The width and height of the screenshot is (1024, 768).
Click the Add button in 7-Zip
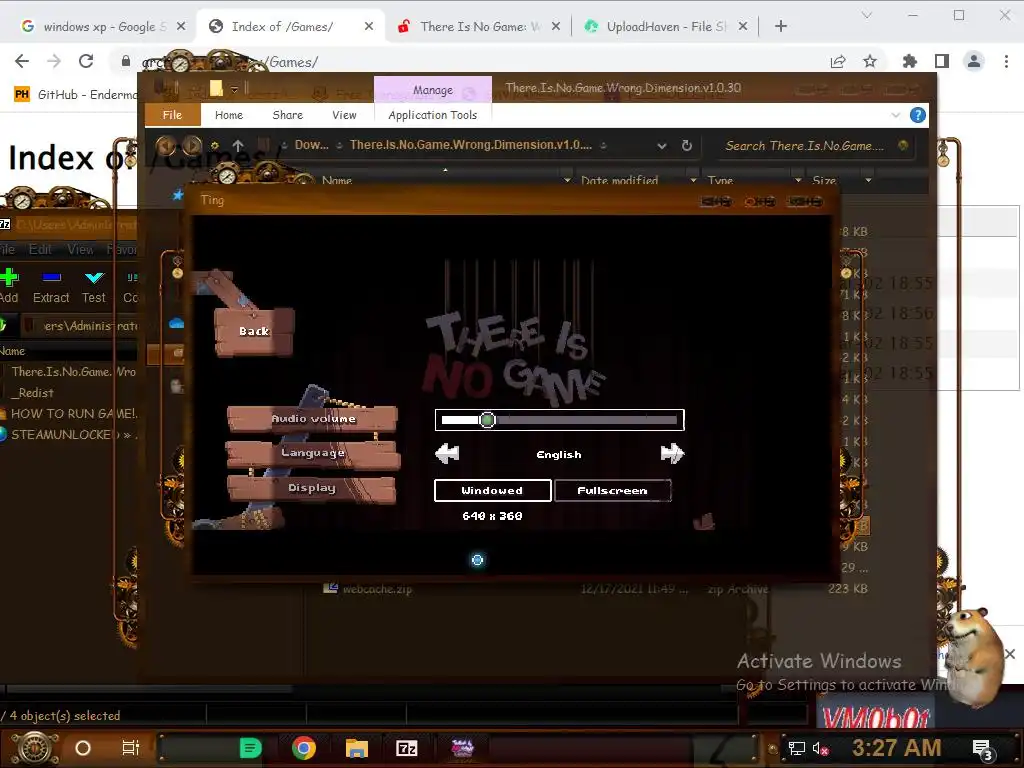9,286
